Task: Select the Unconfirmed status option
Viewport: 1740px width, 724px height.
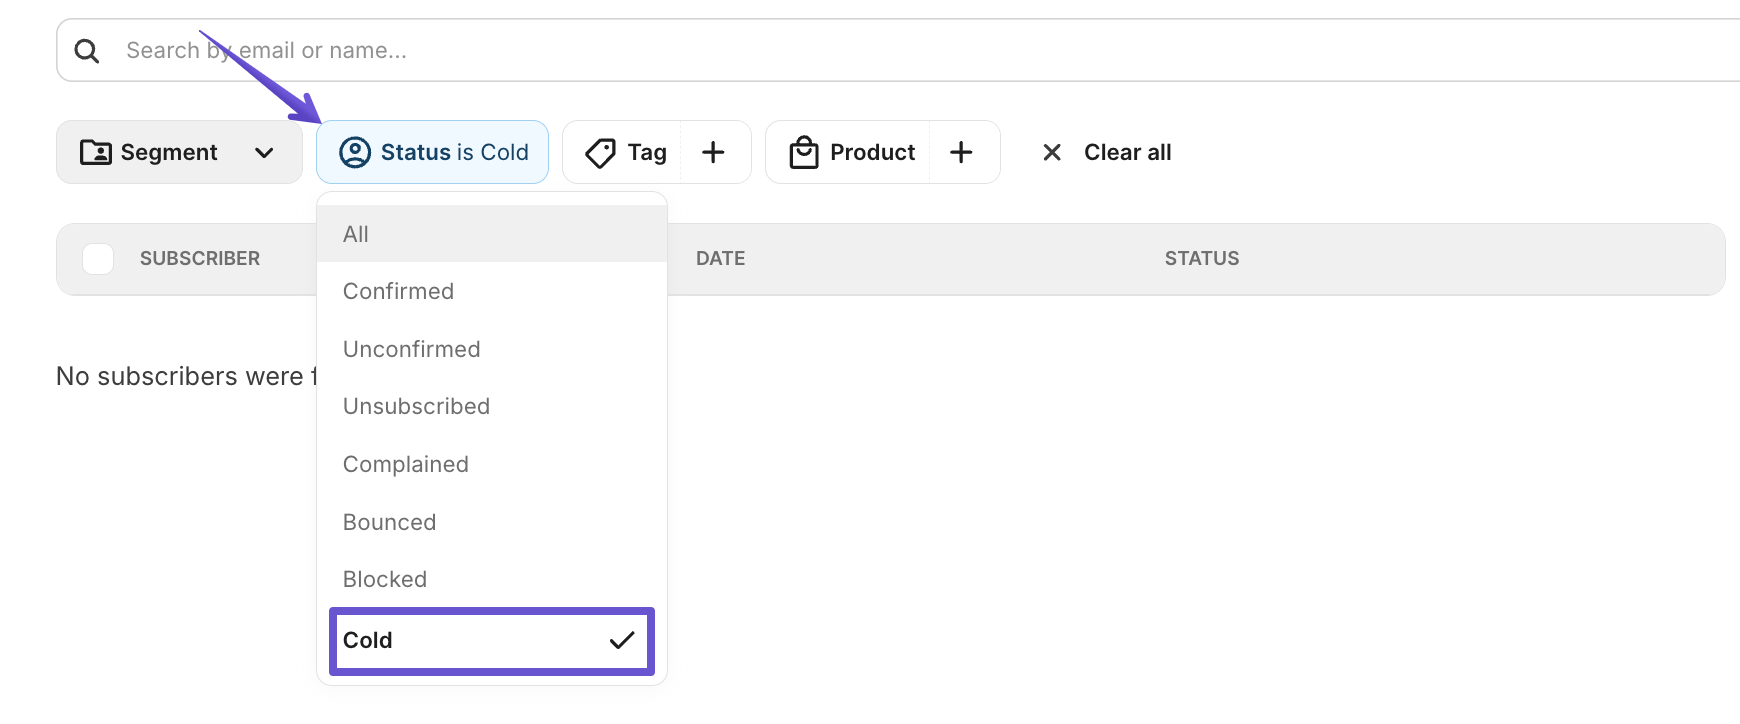Action: point(492,349)
